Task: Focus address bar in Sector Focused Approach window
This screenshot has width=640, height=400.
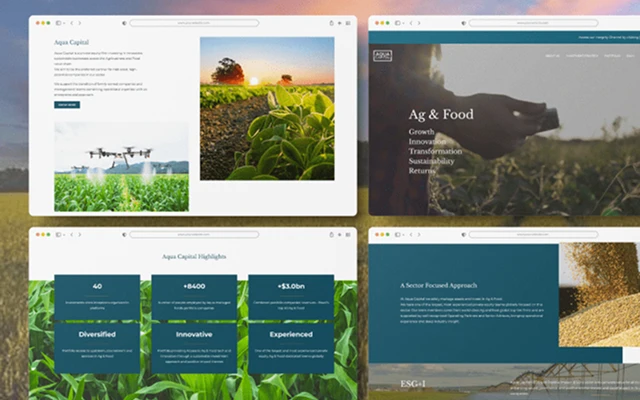Action: point(533,234)
